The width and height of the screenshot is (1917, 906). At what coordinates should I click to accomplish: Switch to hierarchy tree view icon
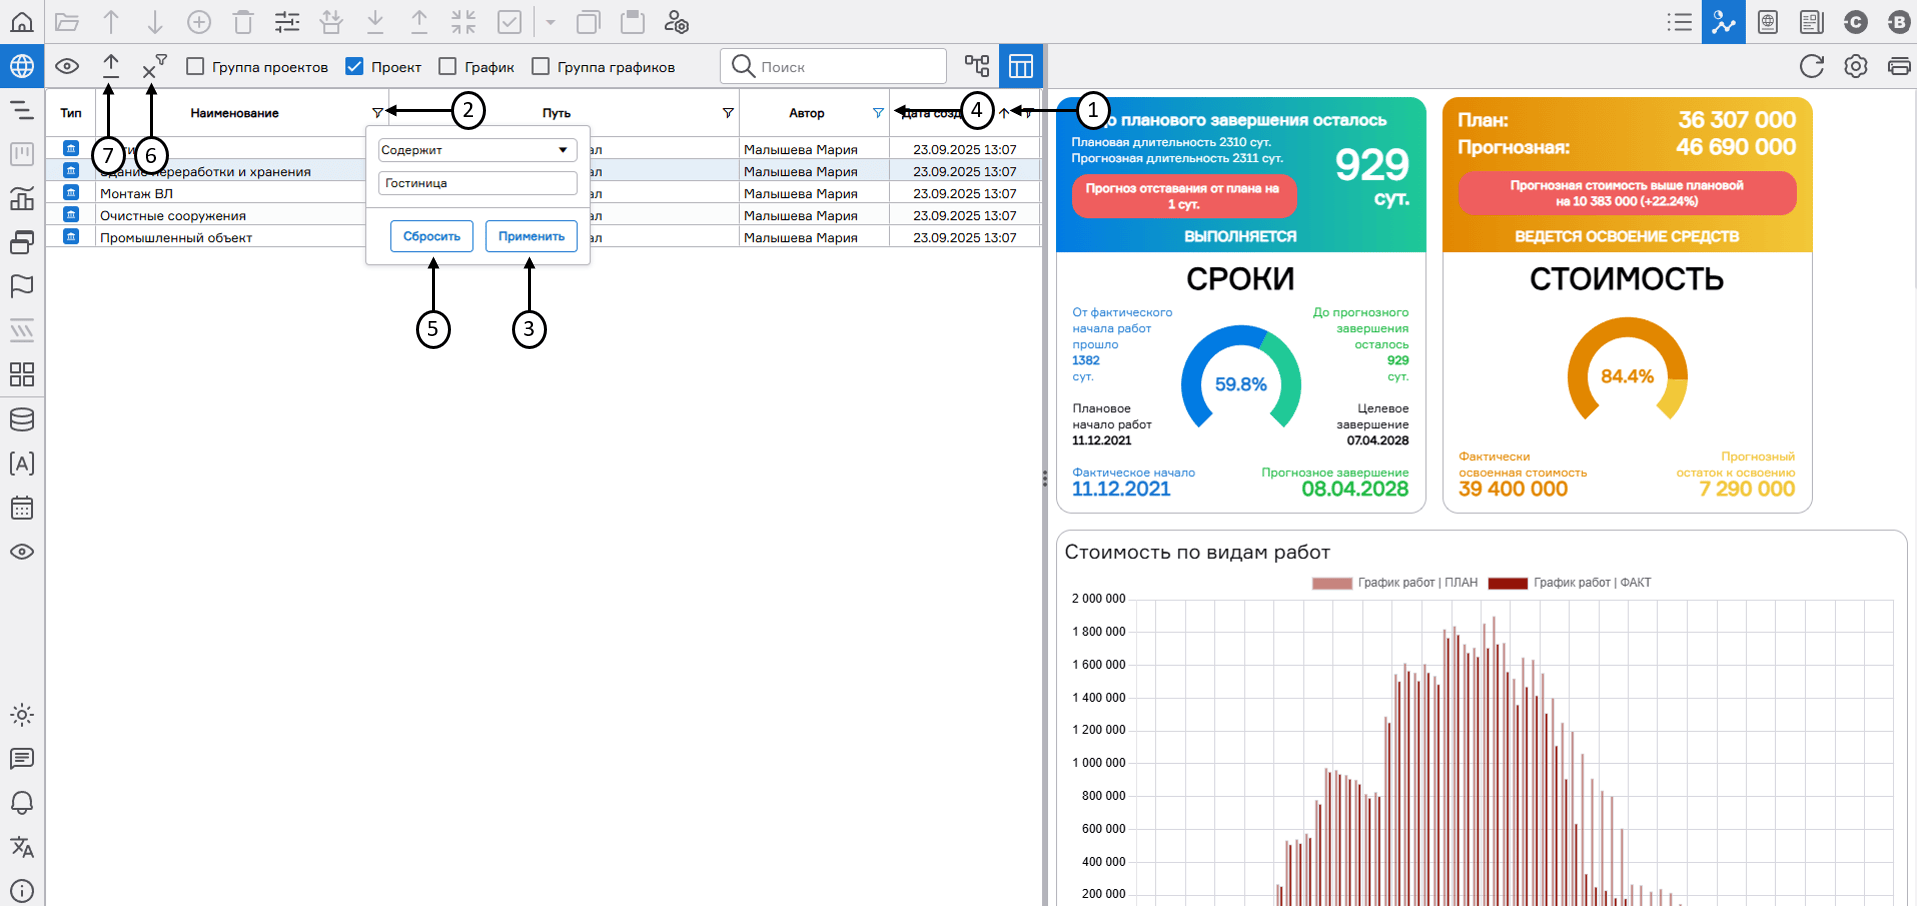tap(977, 67)
